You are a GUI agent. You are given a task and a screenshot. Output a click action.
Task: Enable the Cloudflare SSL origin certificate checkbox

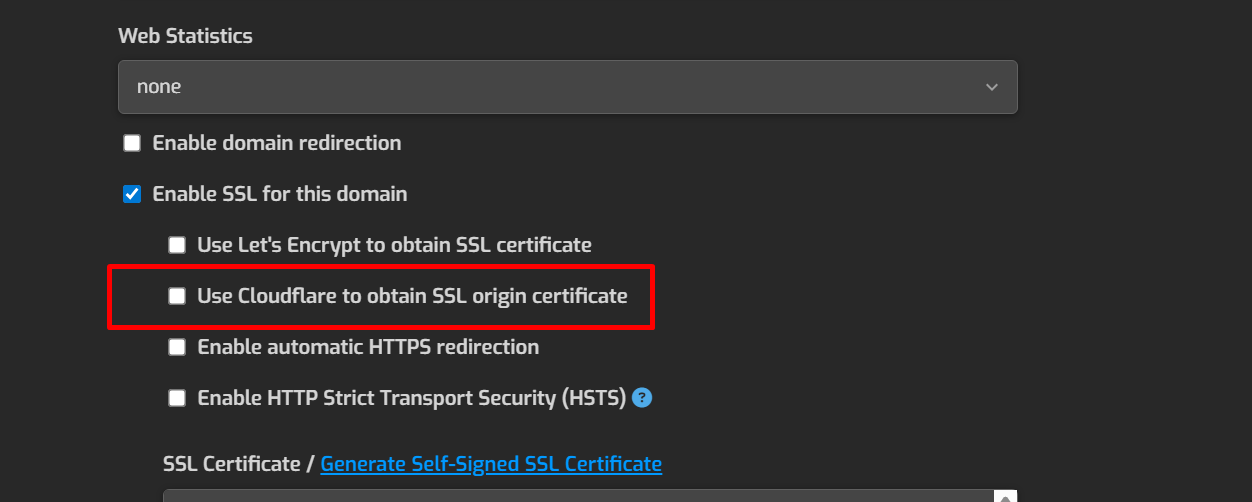(177, 296)
